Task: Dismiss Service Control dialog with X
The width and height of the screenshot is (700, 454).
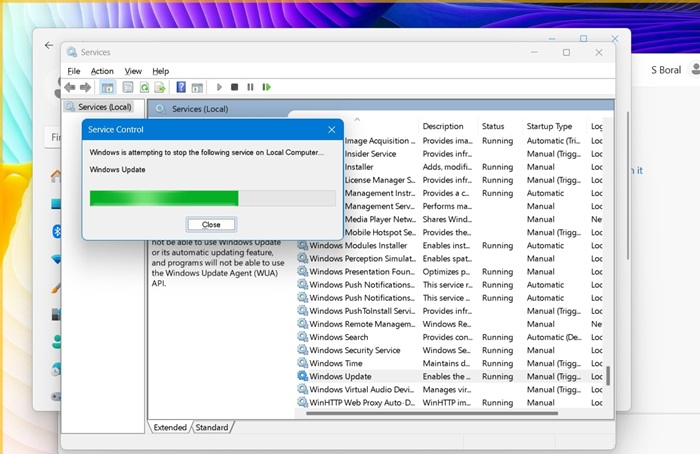Action: click(x=331, y=129)
